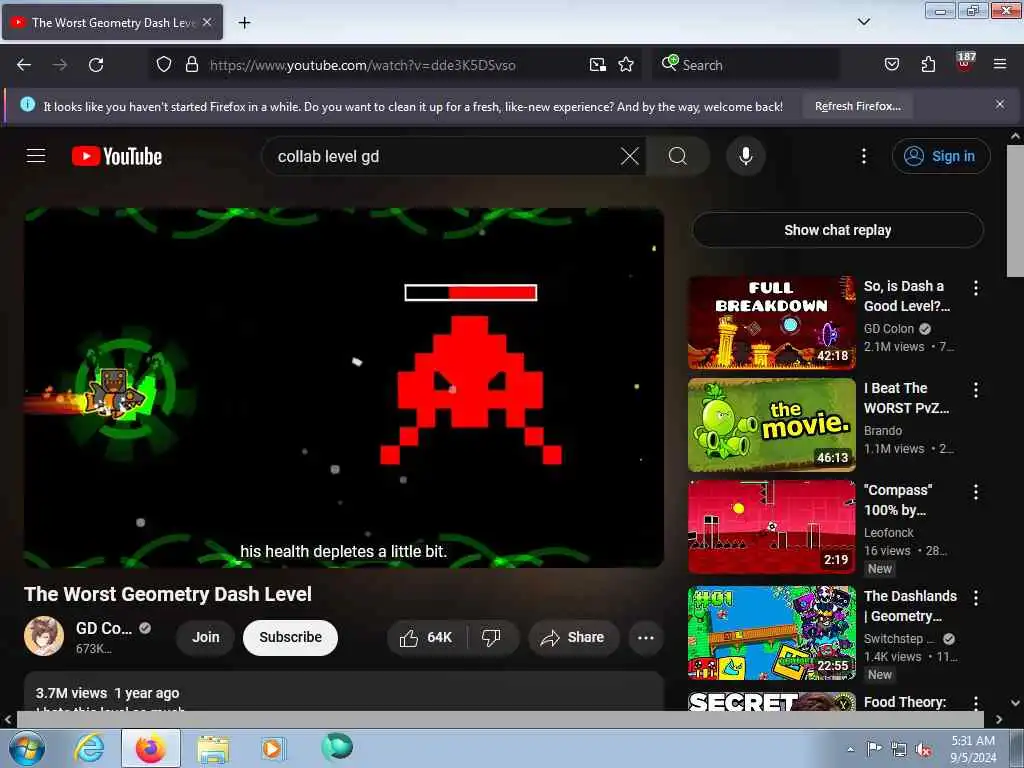Go back with the browser back arrow
Image resolution: width=1024 pixels, height=768 pixels.
(24, 65)
